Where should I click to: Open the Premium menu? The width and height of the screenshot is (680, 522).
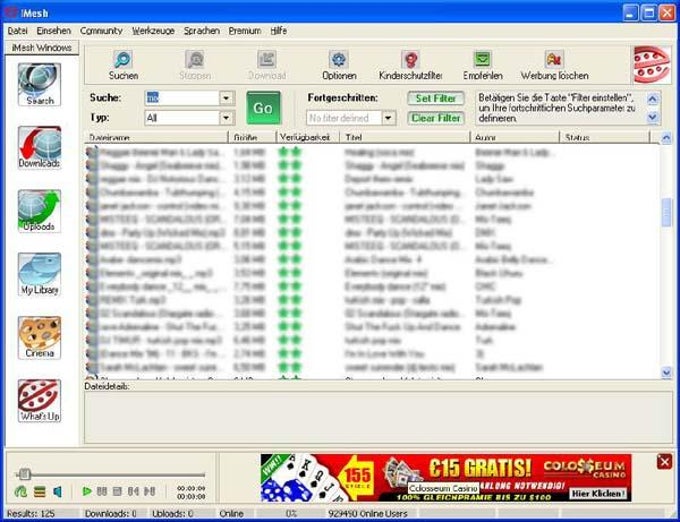click(x=245, y=31)
